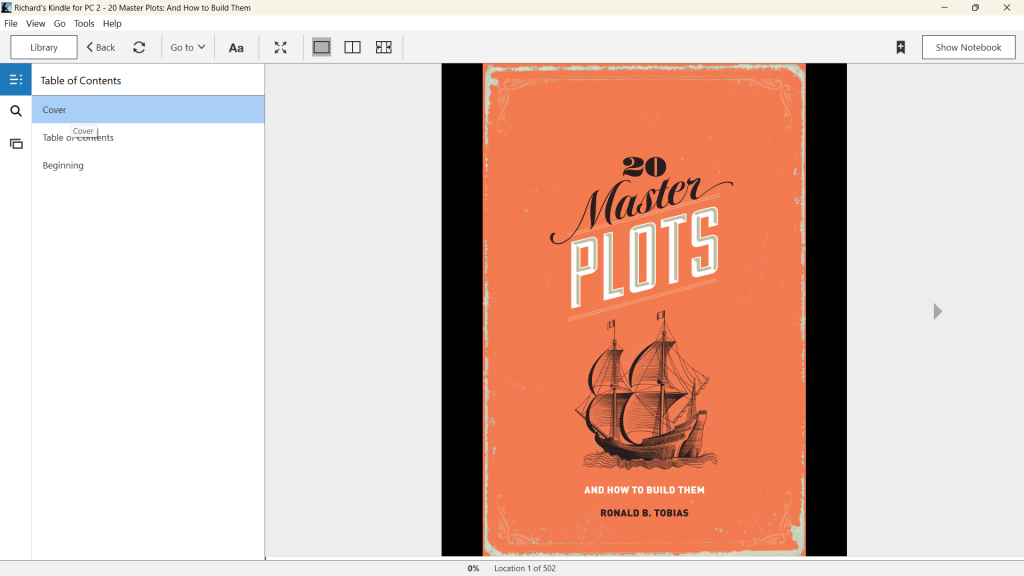Open the Tools menu

coord(84,23)
